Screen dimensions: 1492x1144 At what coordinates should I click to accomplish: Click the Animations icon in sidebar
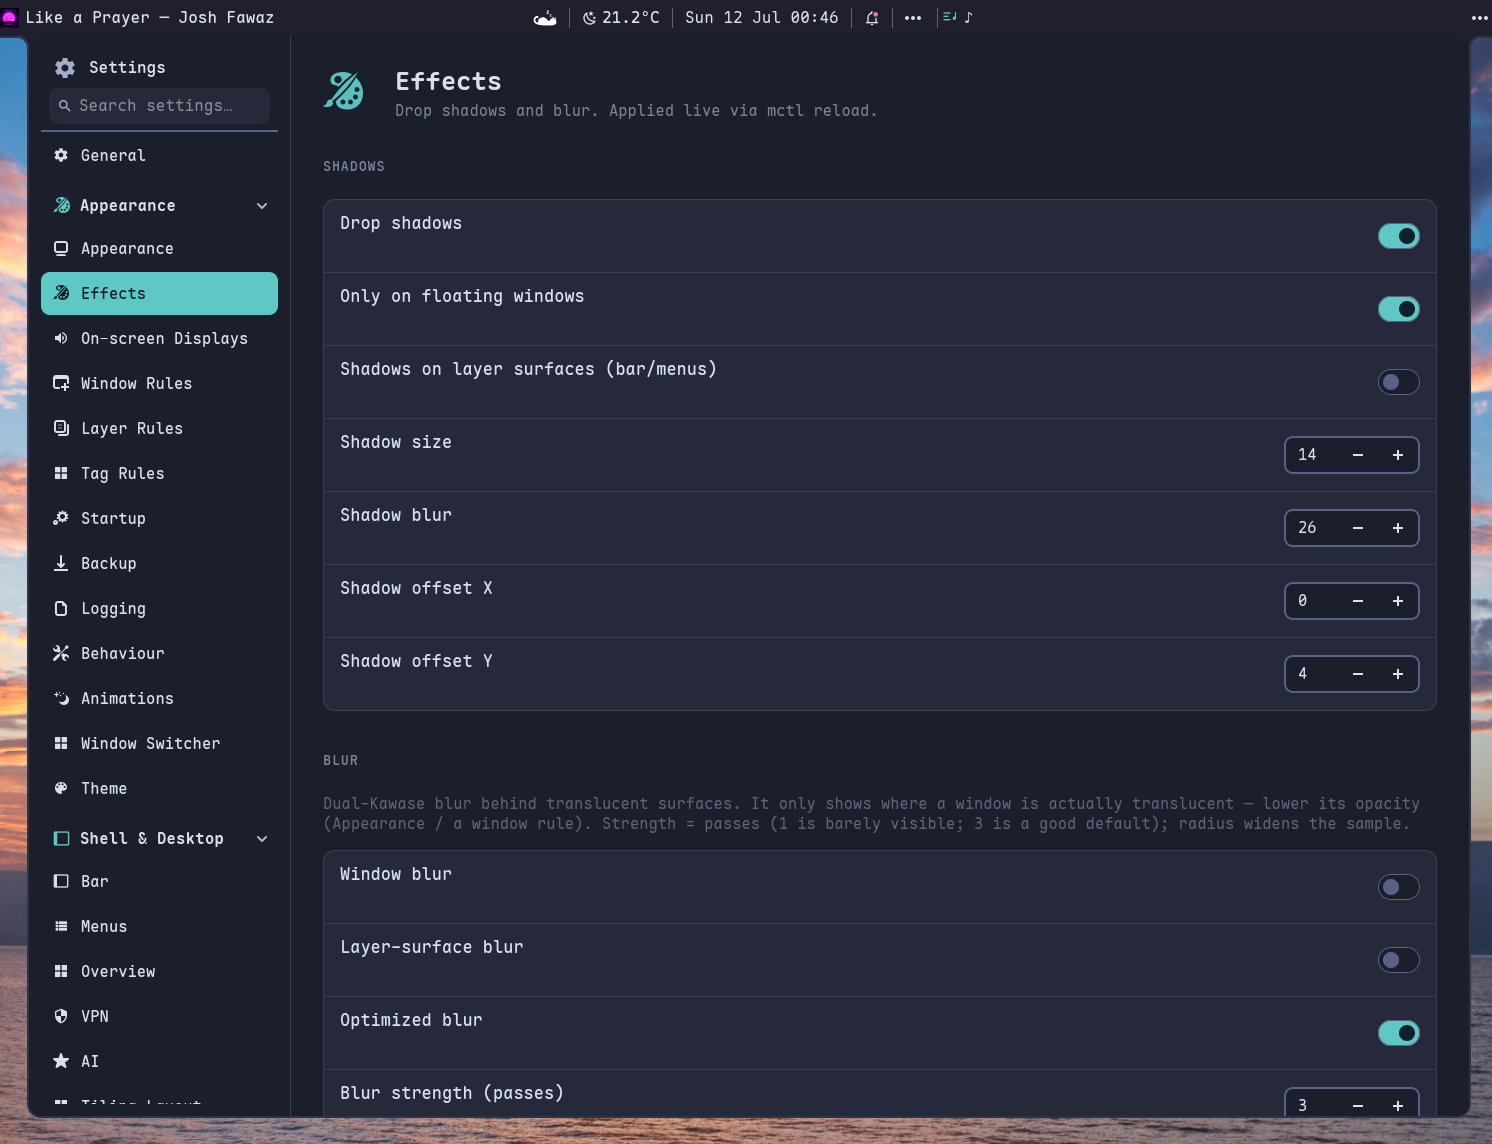pos(61,698)
